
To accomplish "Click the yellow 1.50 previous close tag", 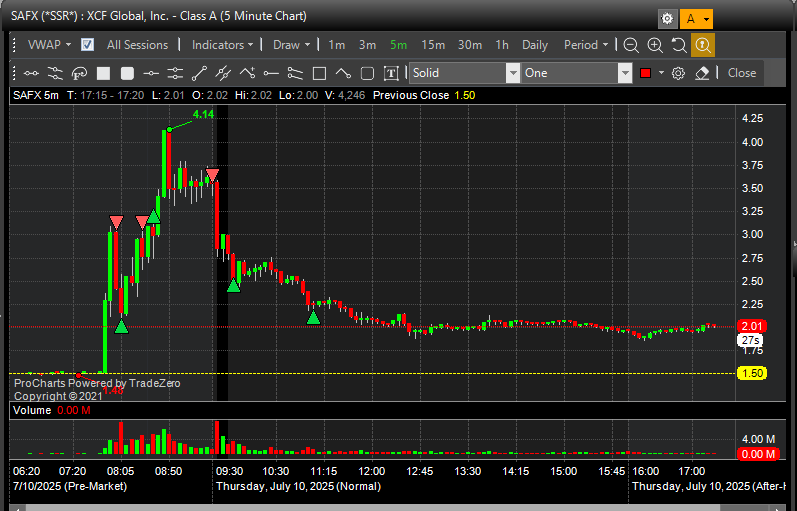I will 752,373.
